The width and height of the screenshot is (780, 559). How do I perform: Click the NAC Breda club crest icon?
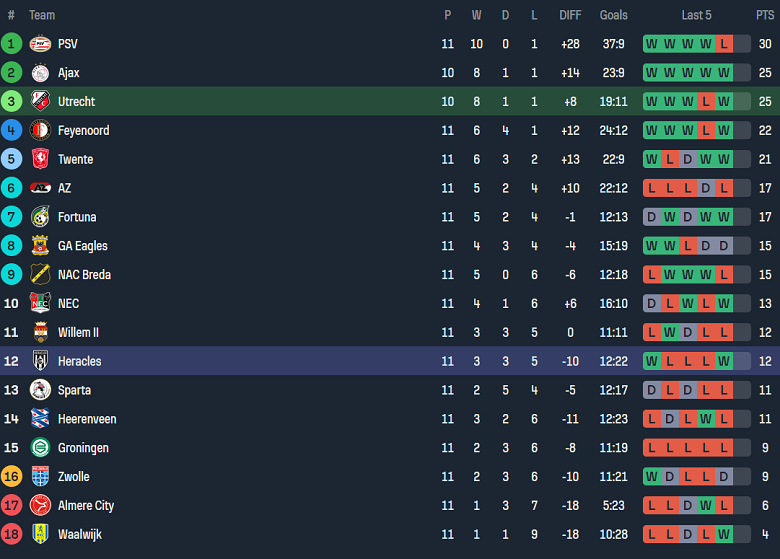(40, 275)
